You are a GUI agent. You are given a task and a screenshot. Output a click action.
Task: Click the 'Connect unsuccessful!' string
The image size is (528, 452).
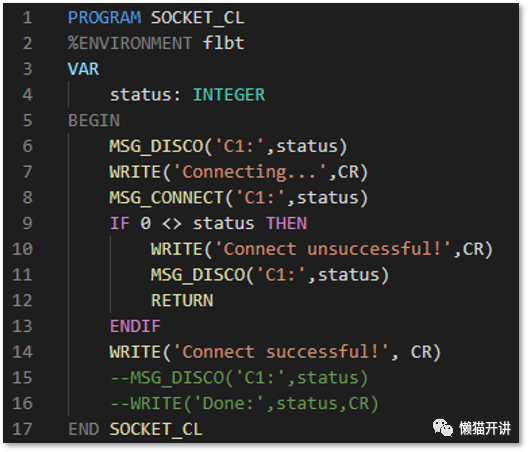coord(333,249)
